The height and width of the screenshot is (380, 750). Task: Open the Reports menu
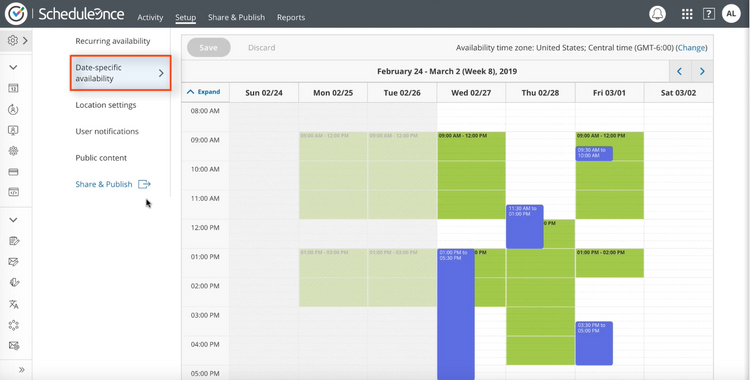click(291, 17)
